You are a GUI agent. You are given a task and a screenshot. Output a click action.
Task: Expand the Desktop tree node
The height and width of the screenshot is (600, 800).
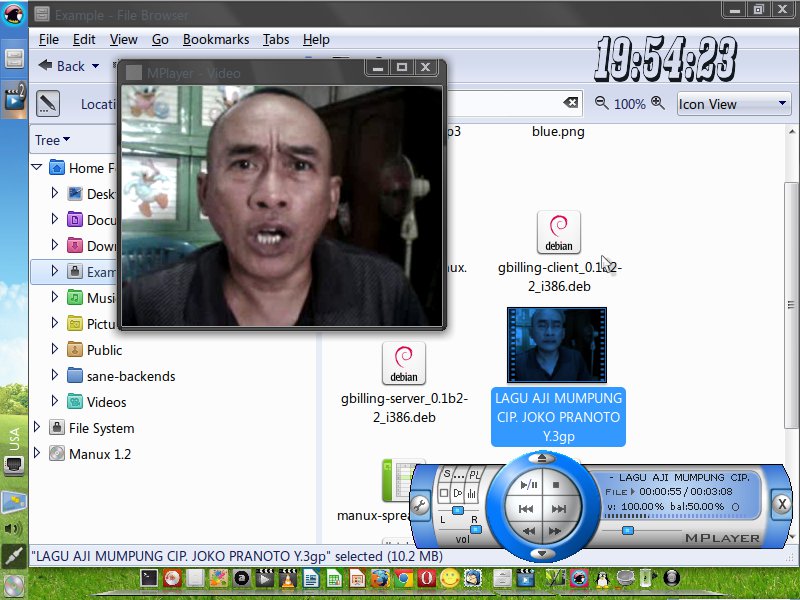click(x=55, y=193)
